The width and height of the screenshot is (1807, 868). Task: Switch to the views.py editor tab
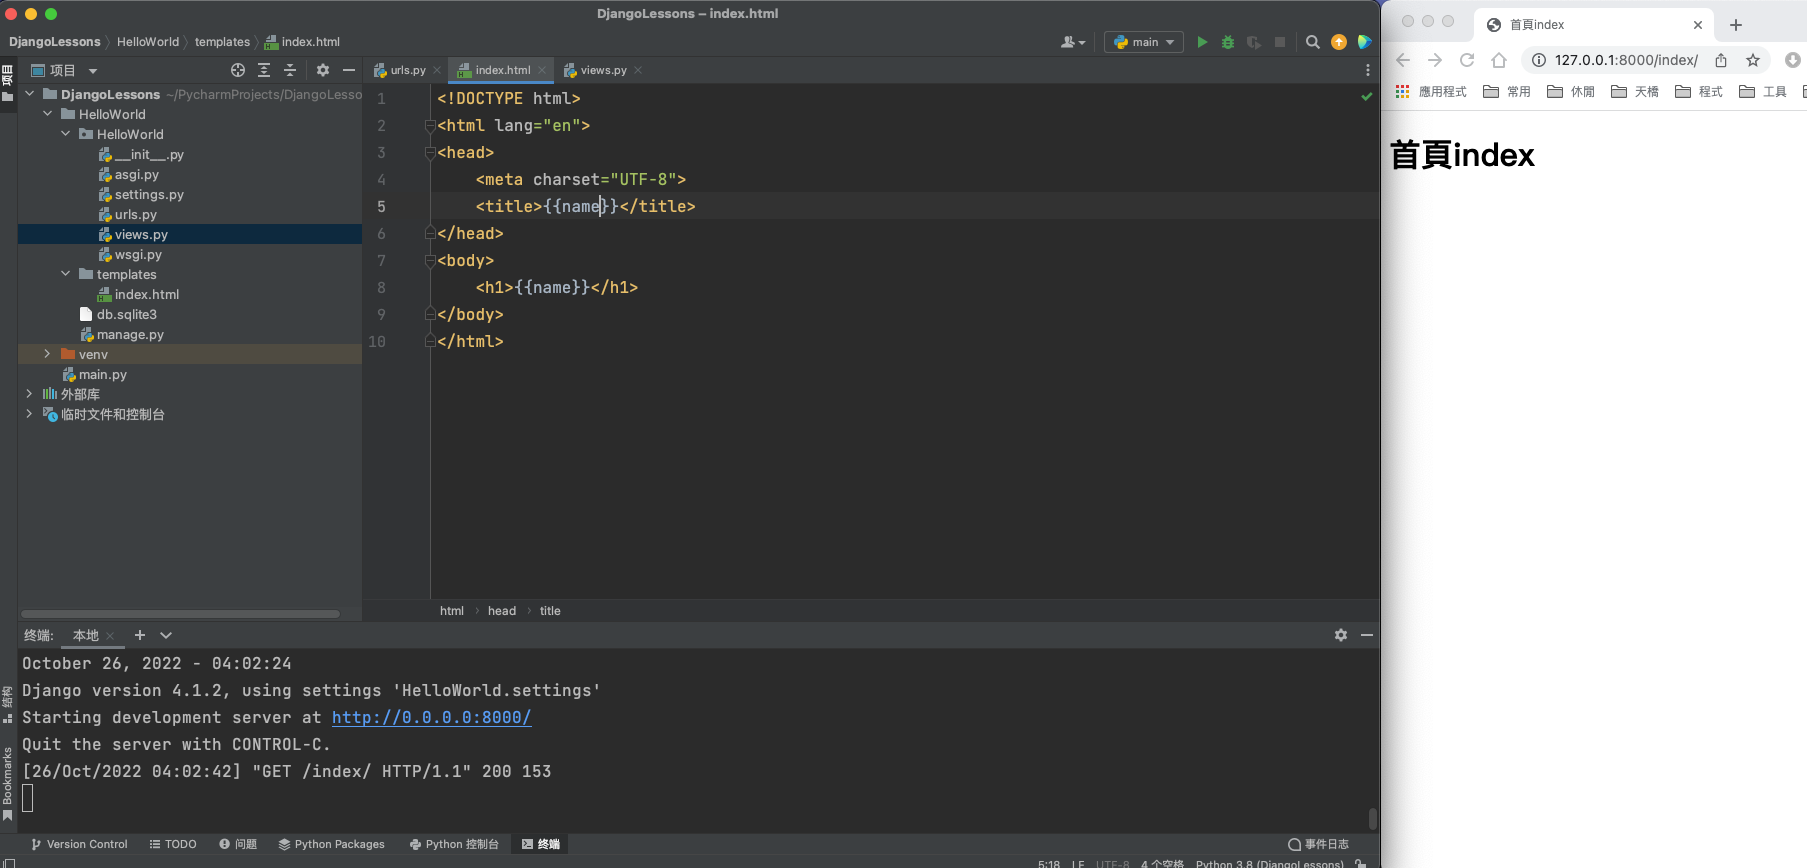coord(603,70)
